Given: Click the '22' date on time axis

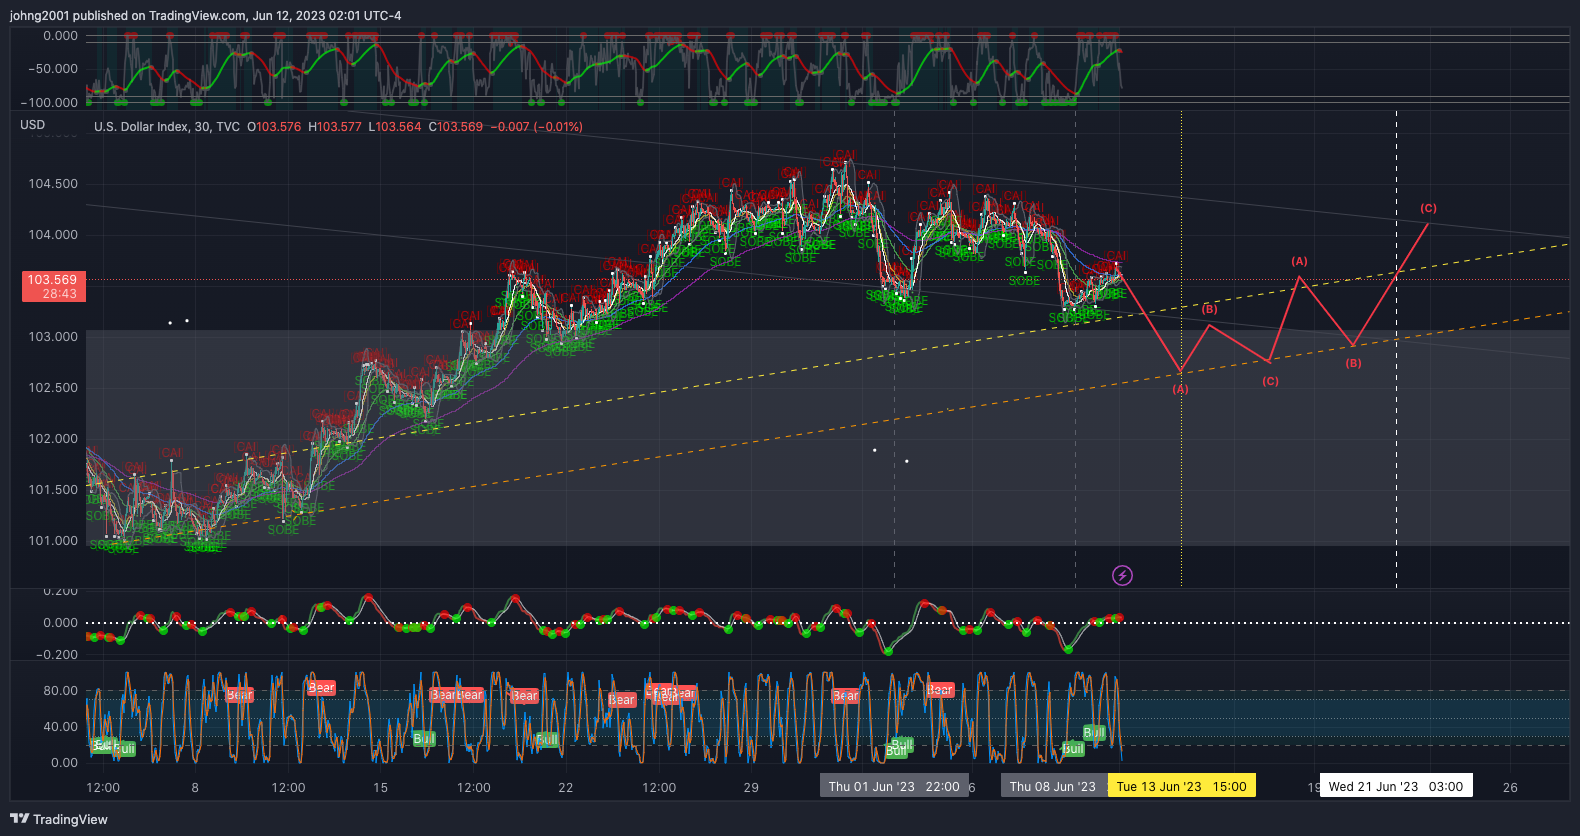Looking at the screenshot, I should pyautogui.click(x=566, y=788).
